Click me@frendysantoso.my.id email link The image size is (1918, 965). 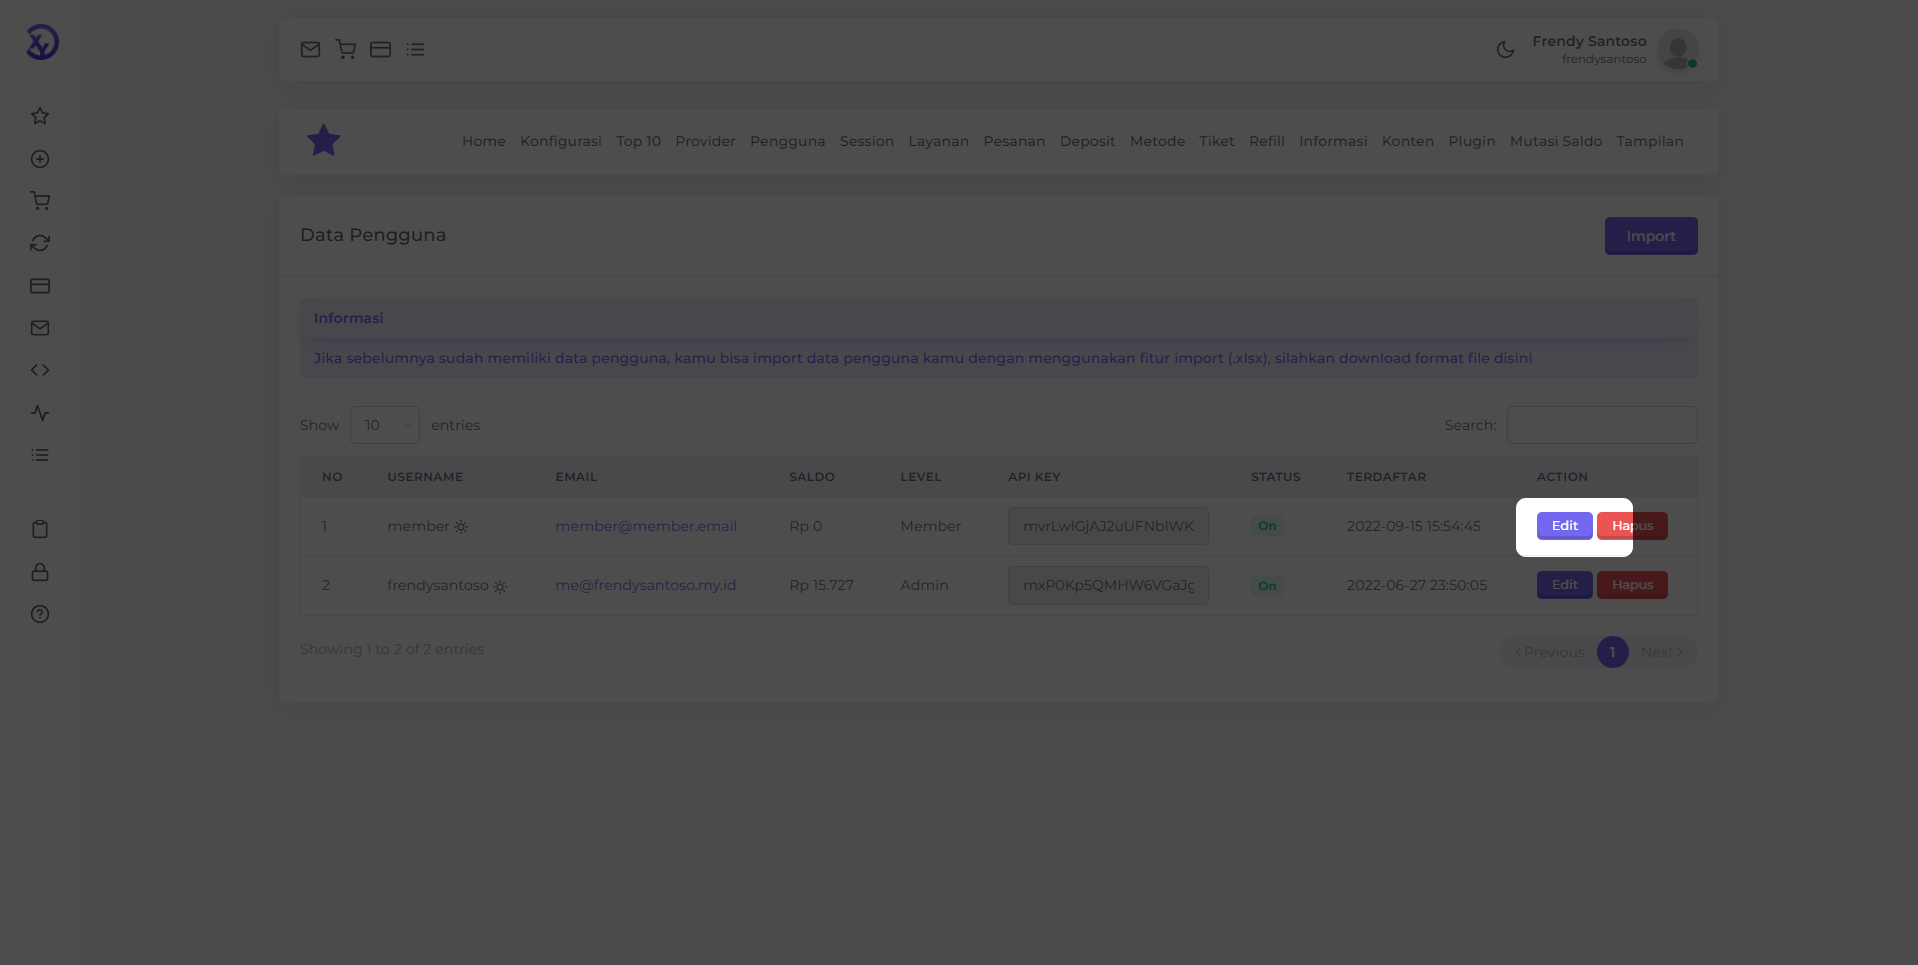click(x=646, y=585)
